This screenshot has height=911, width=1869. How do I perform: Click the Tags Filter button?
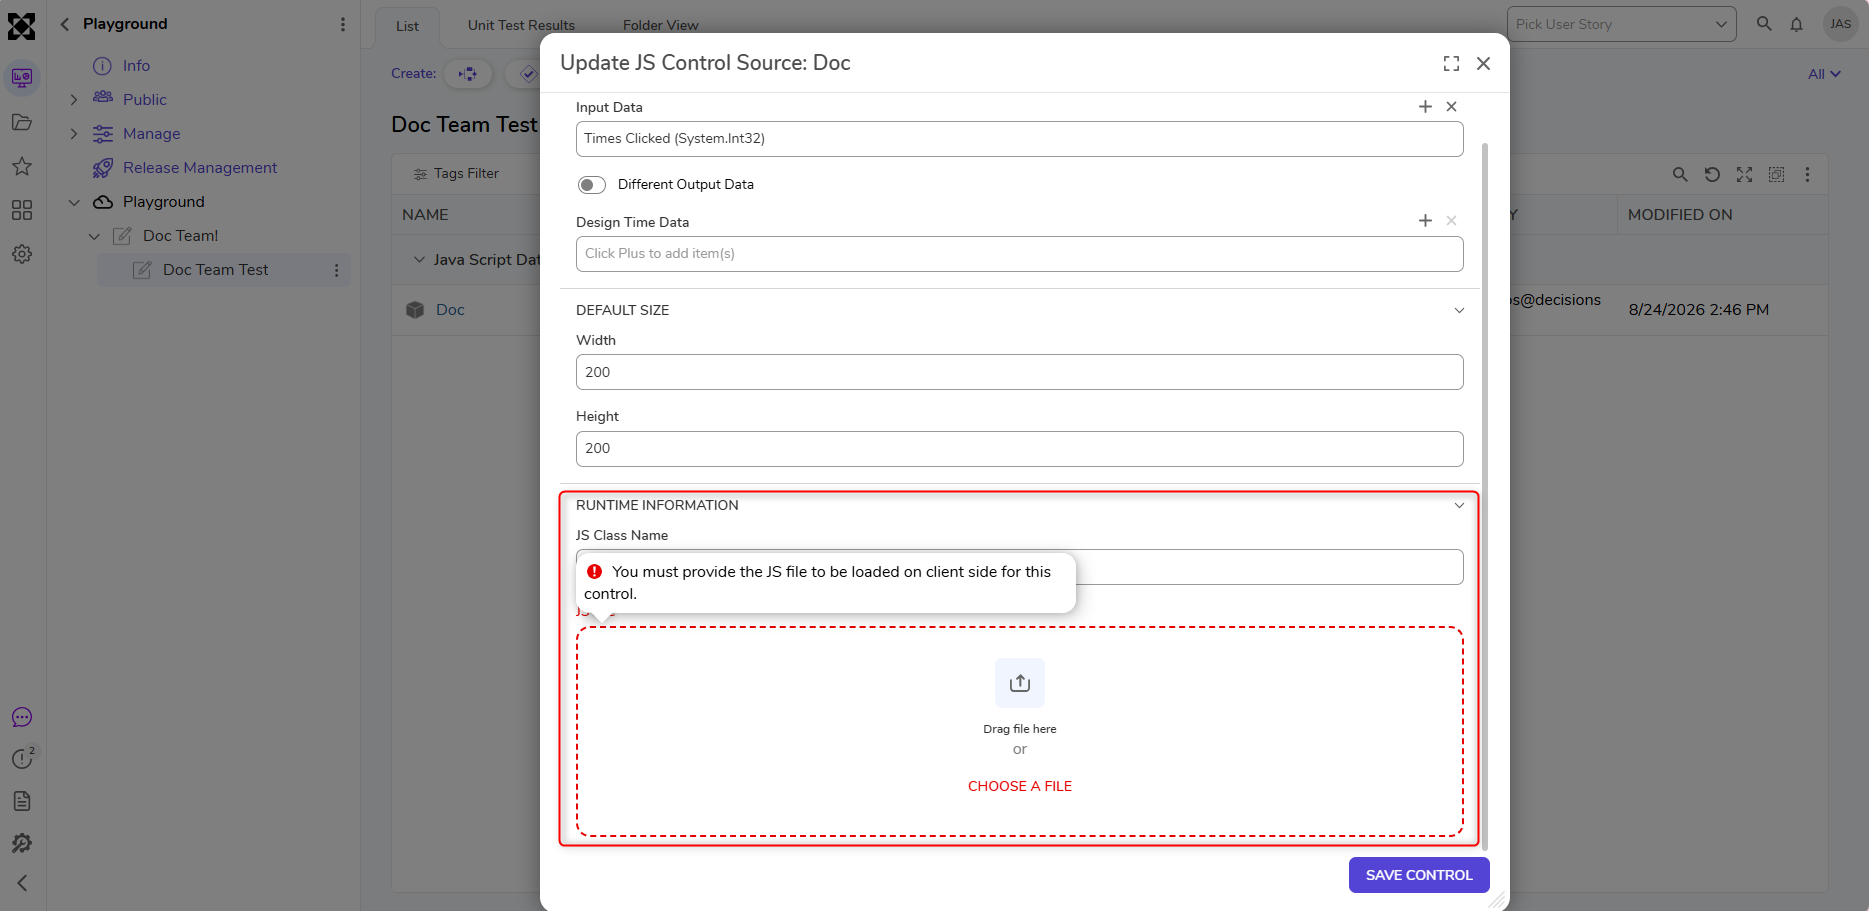tap(456, 173)
